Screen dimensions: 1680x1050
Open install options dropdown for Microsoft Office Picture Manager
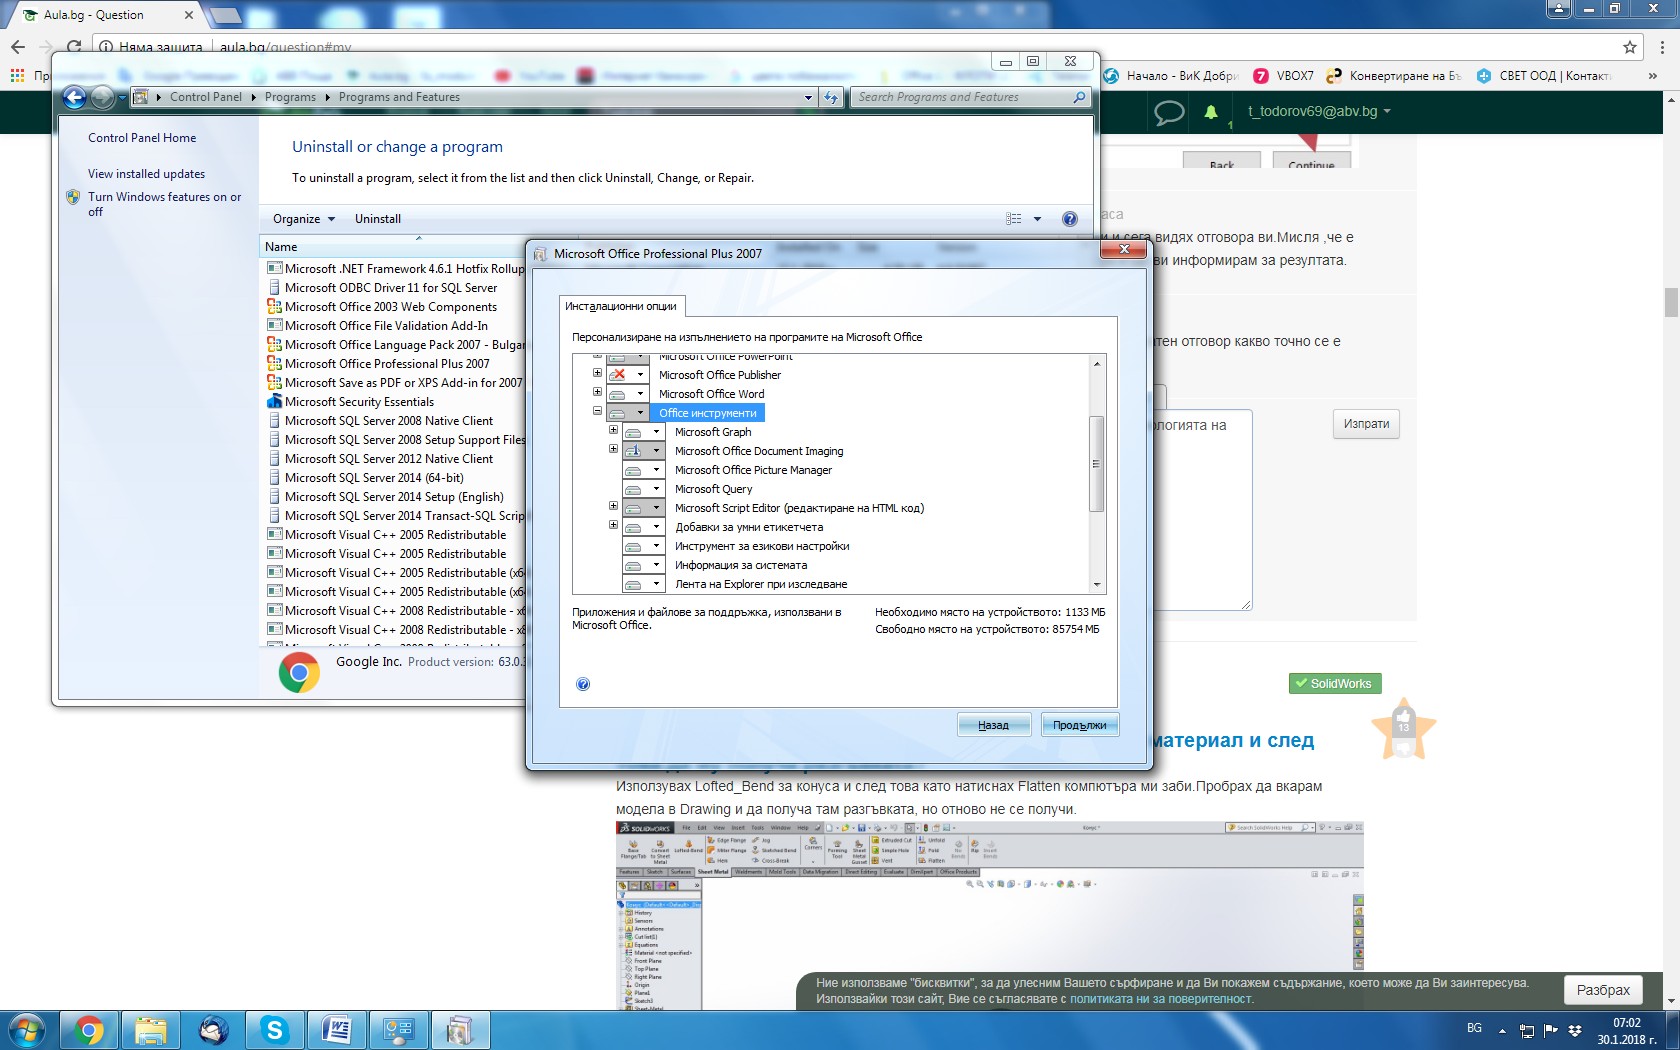656,470
